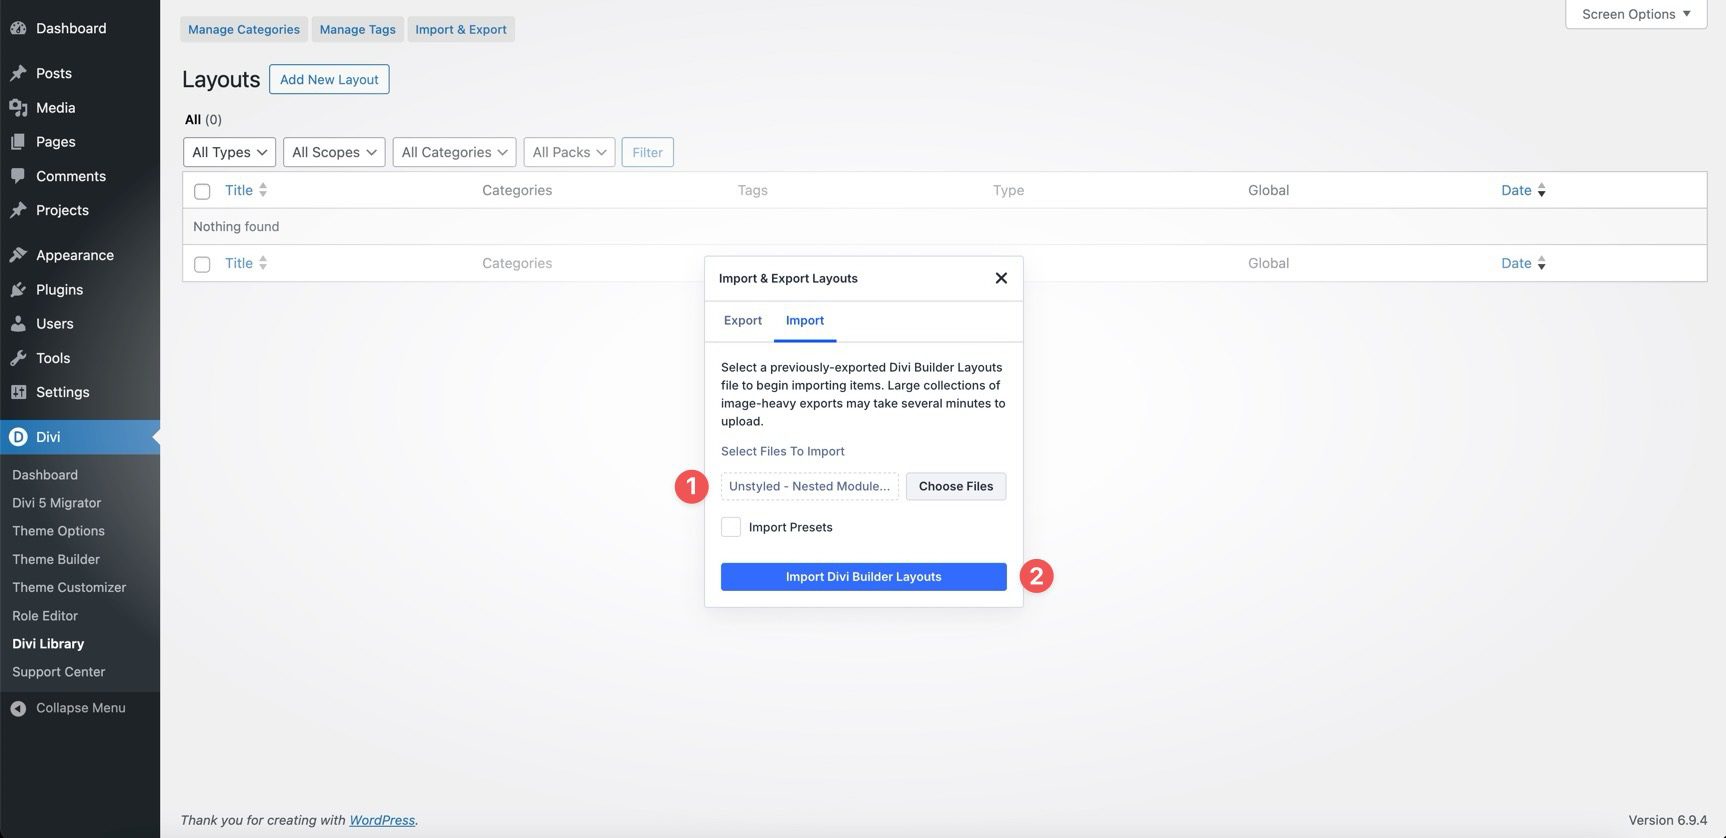Click the Pages icon in the sidebar
The image size is (1726, 838).
18,142
